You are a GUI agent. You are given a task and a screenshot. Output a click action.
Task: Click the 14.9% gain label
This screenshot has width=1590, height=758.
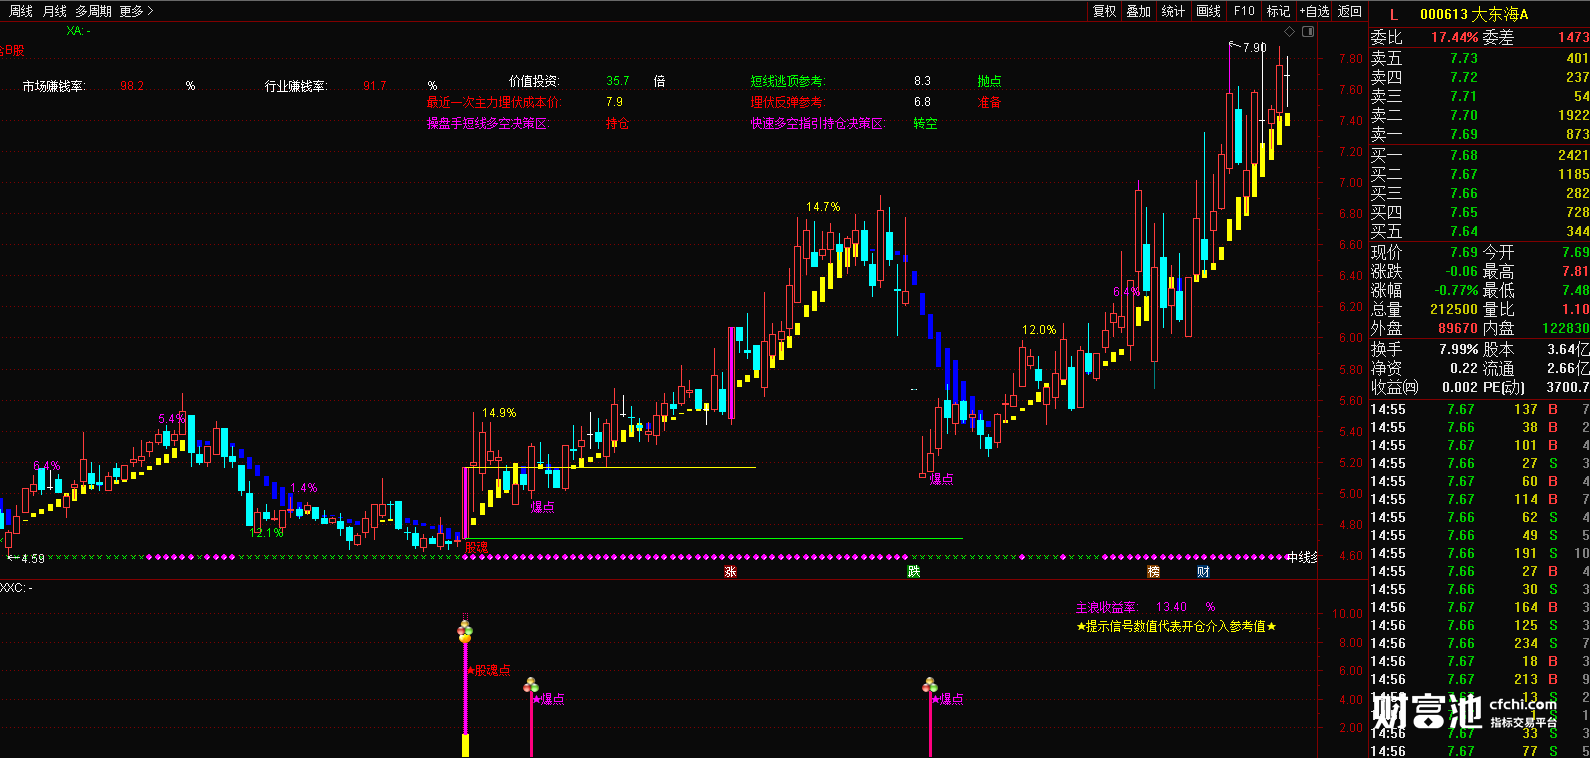click(x=499, y=413)
